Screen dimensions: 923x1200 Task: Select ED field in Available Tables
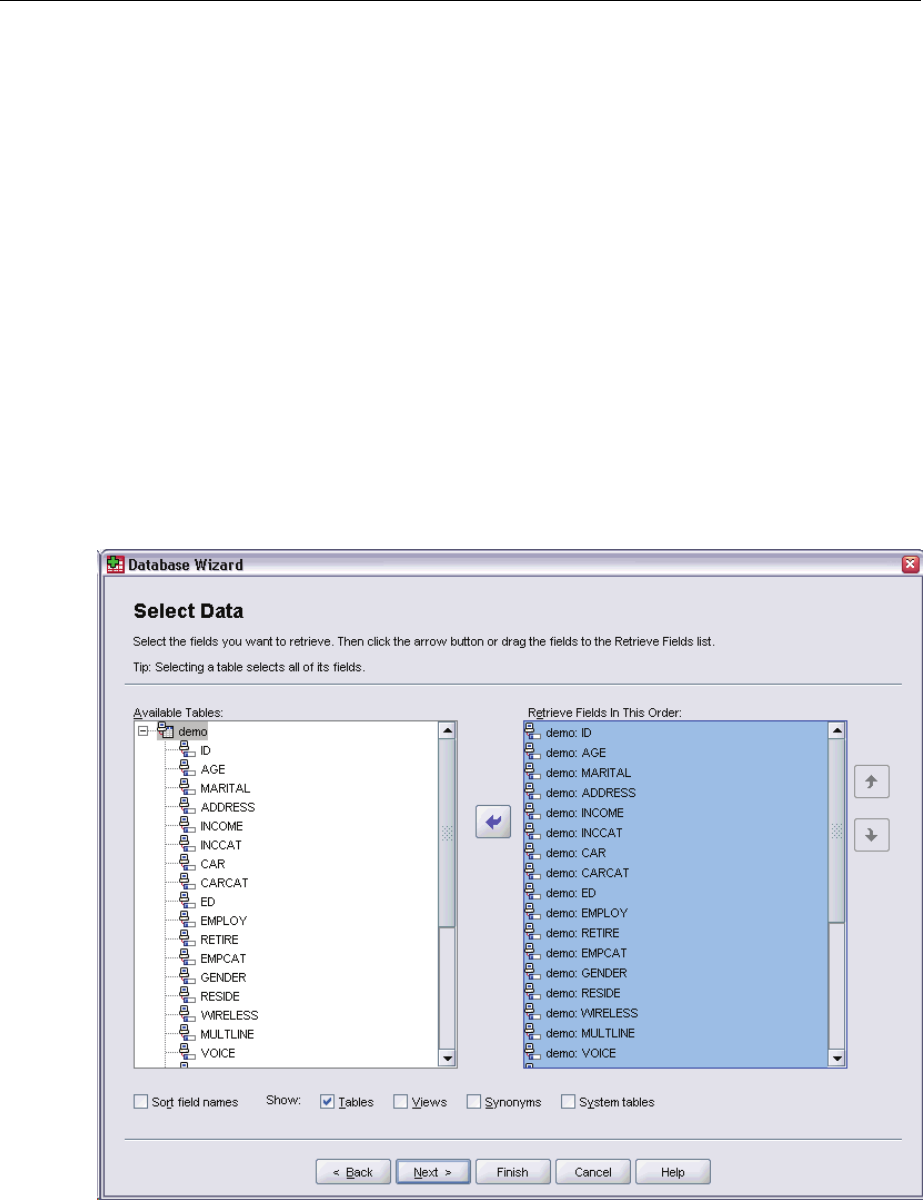[207, 901]
